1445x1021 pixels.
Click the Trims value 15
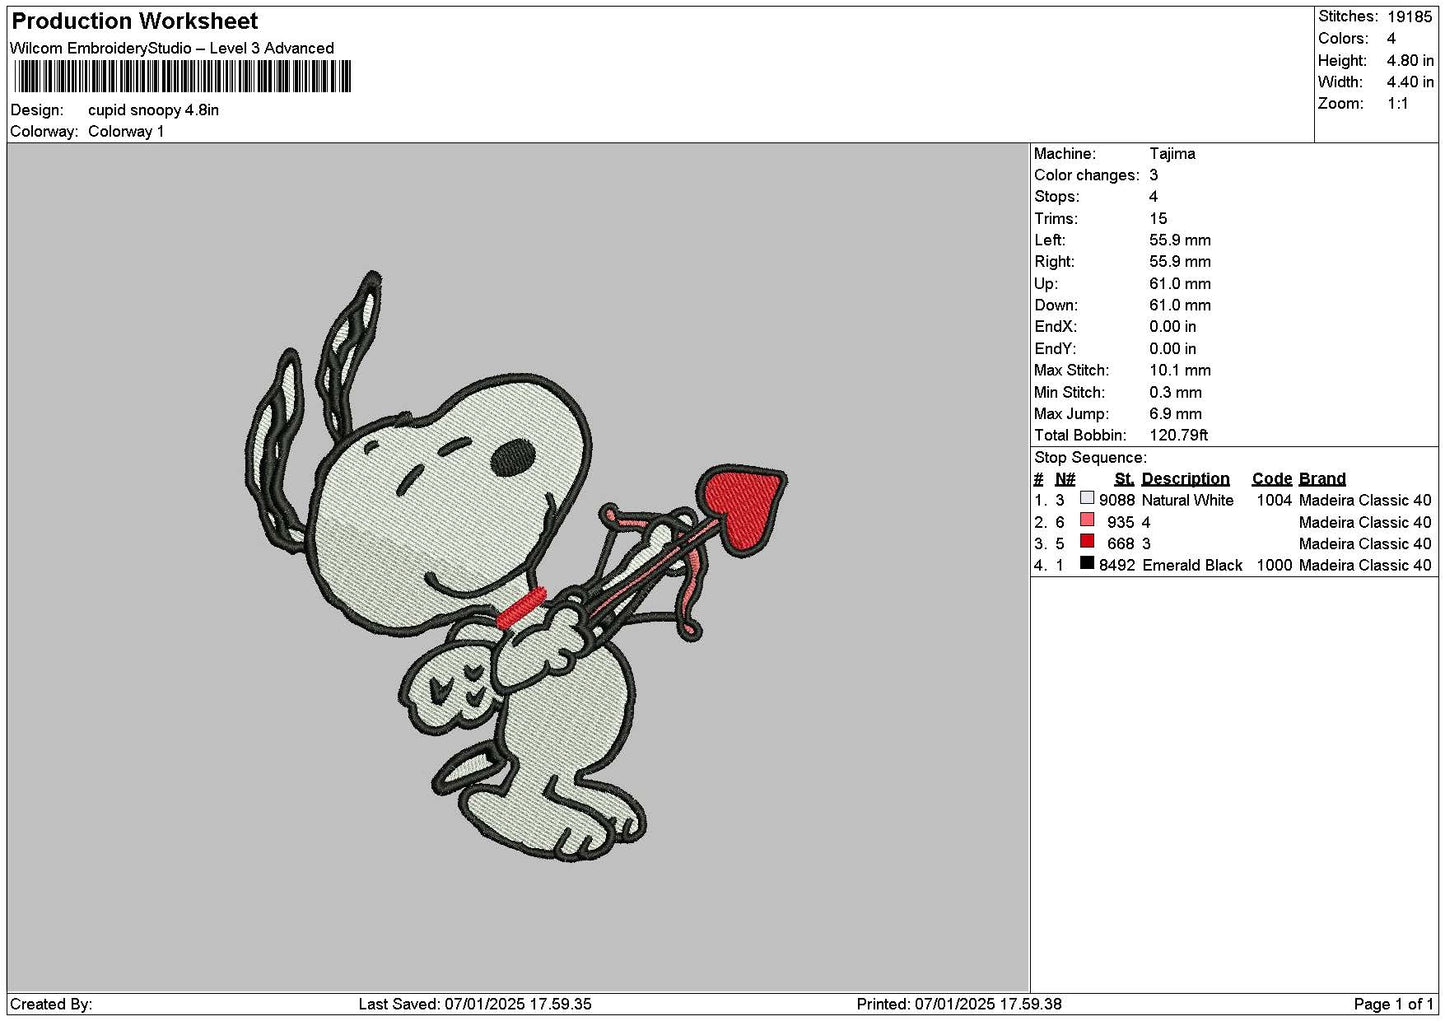point(1158,219)
